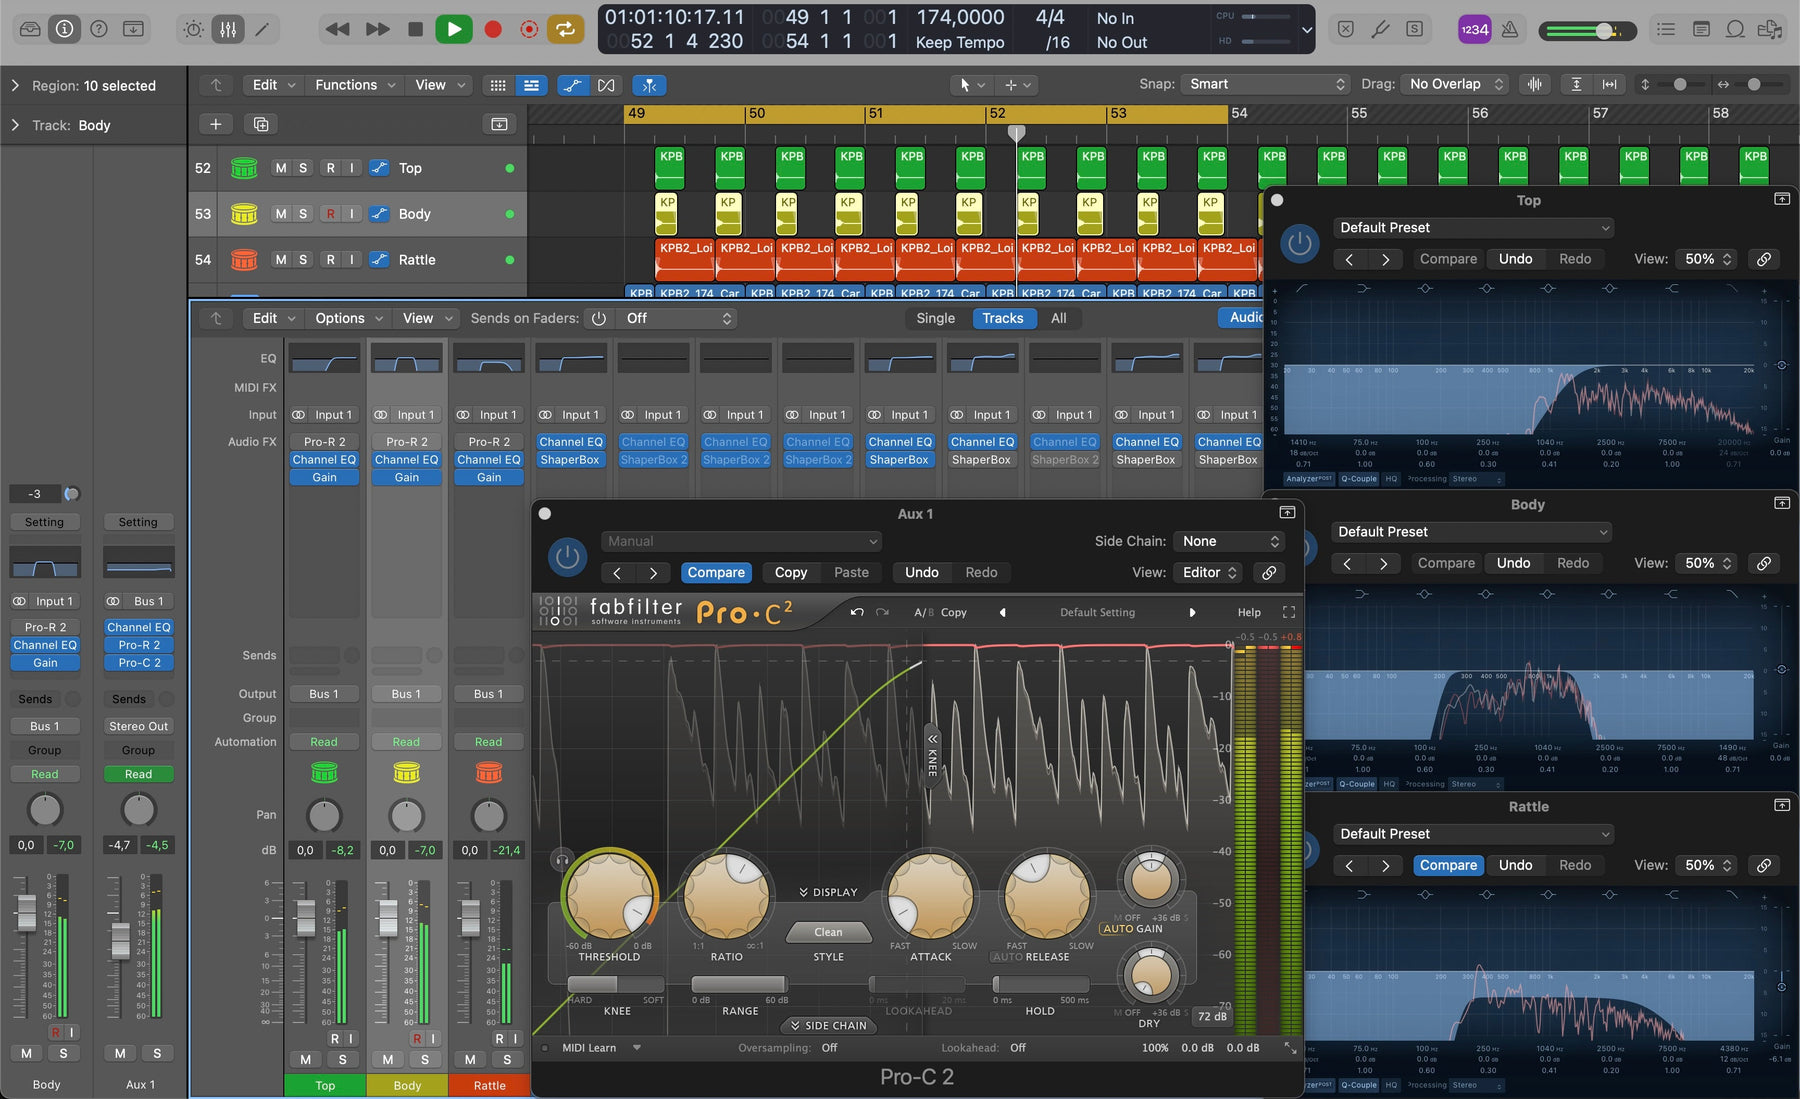Click the red drum icon on Rattle channel strip
1800x1099 pixels.
pos(489,772)
